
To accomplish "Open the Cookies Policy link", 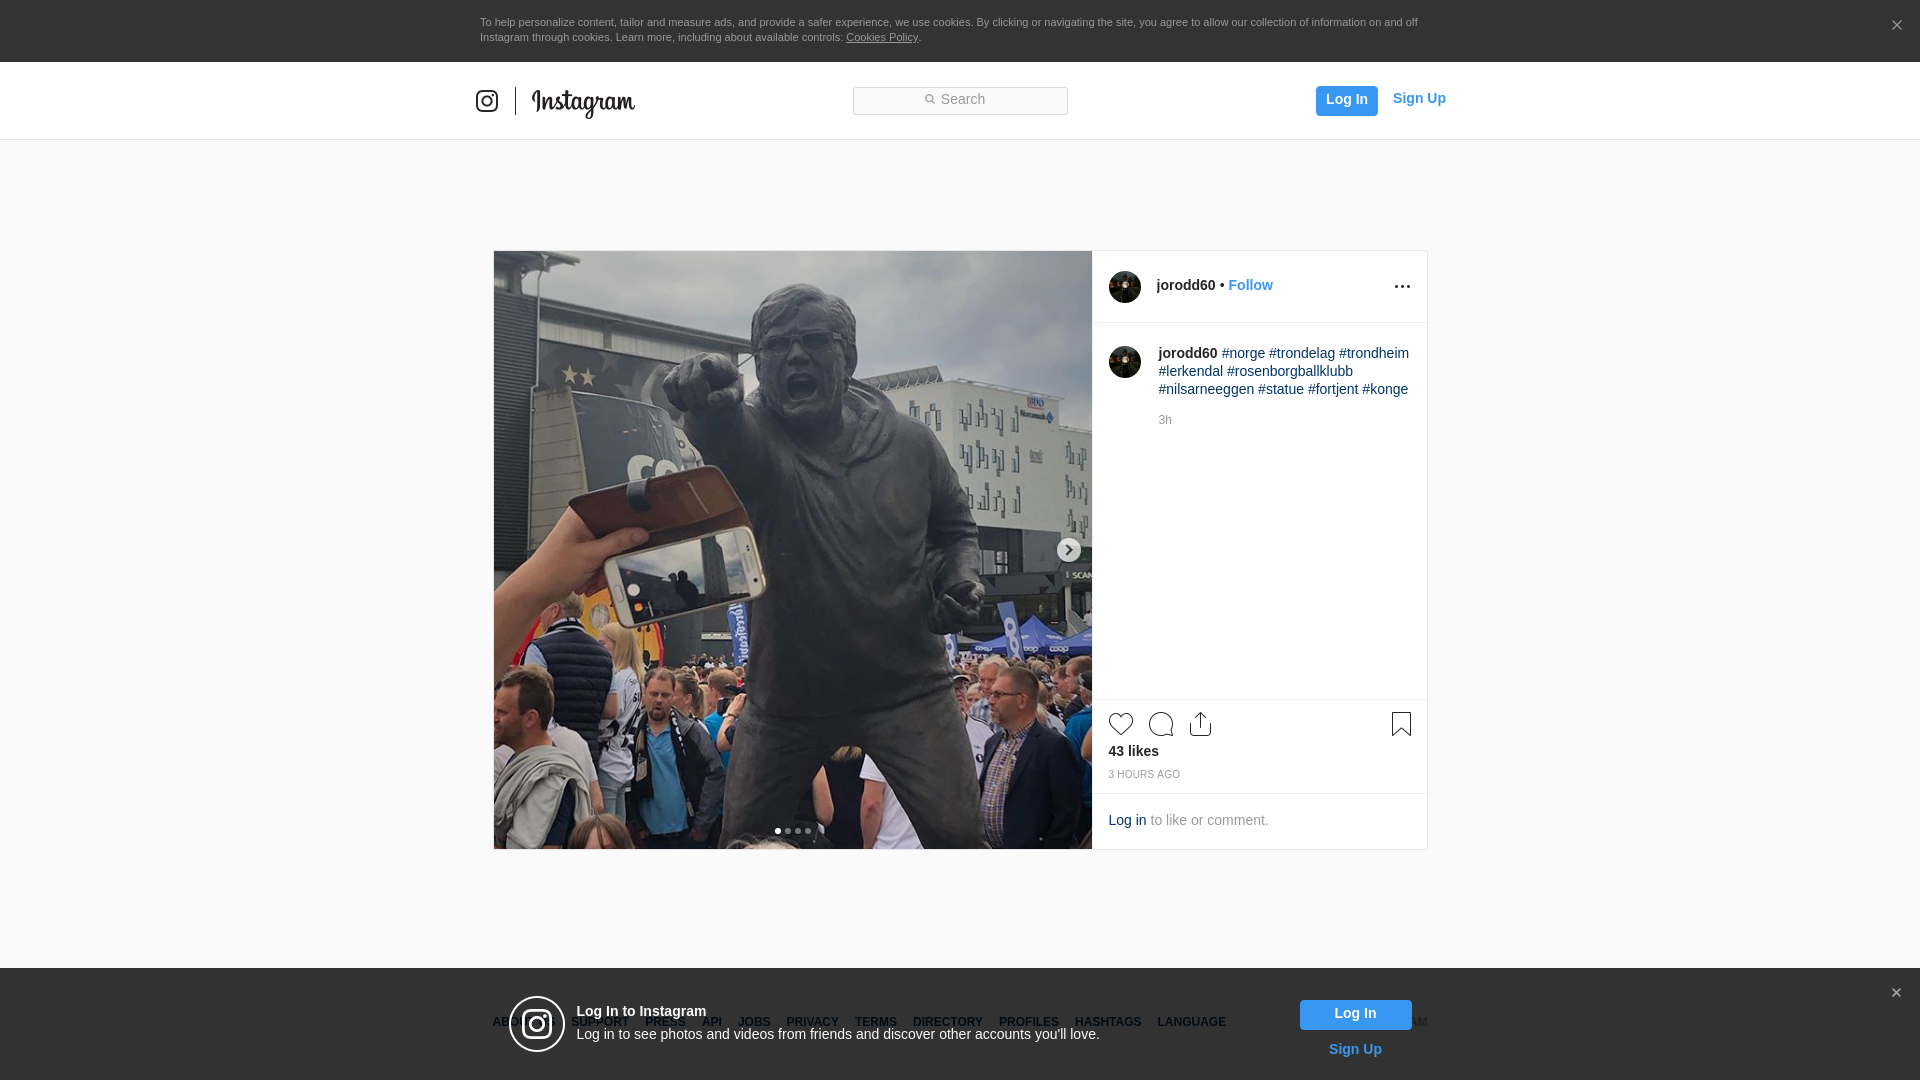I will click(x=882, y=37).
